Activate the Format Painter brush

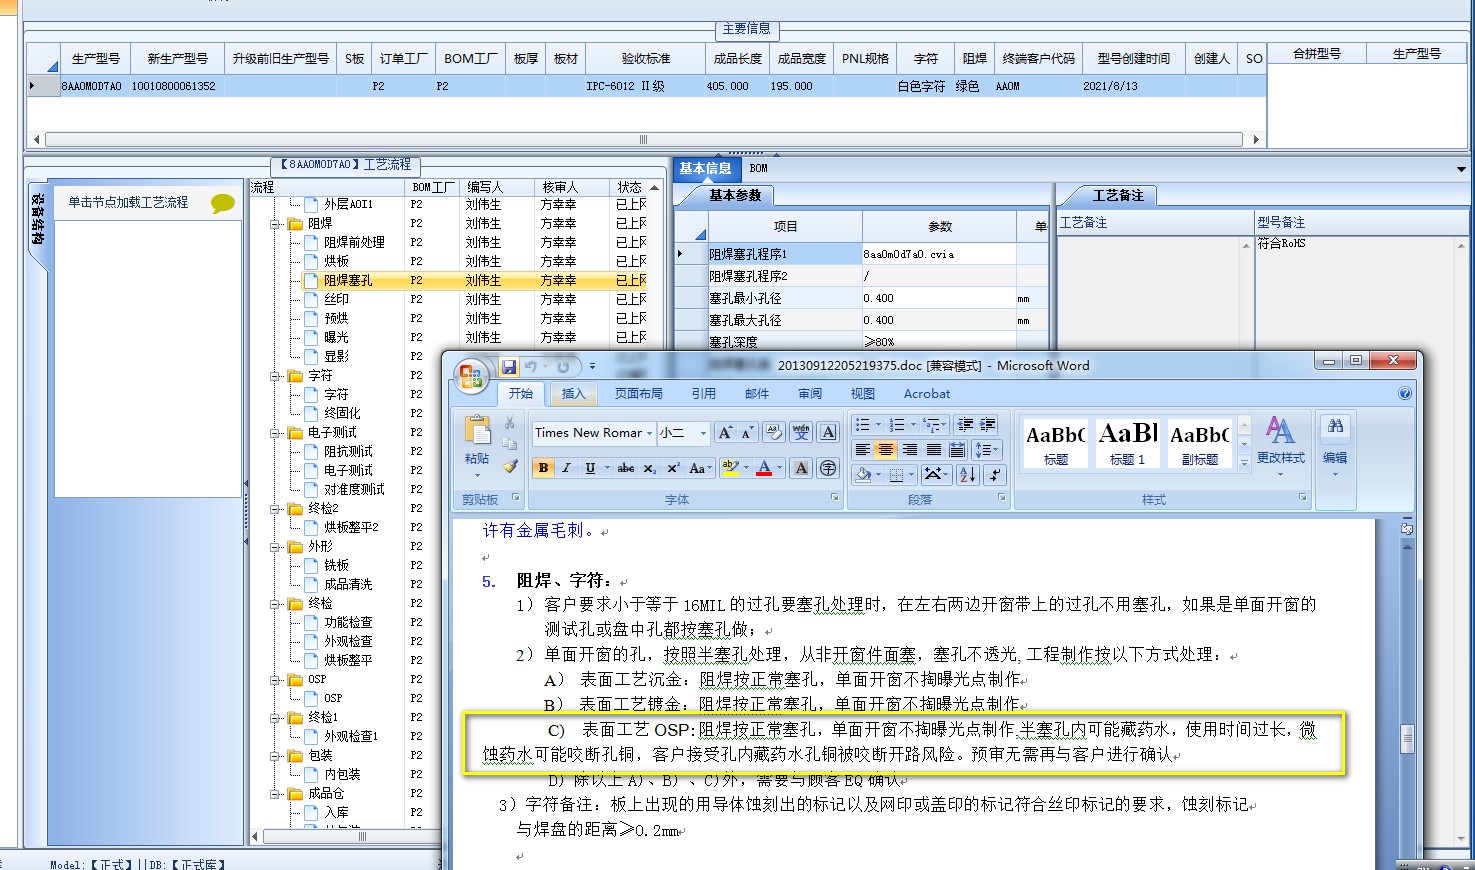click(510, 466)
